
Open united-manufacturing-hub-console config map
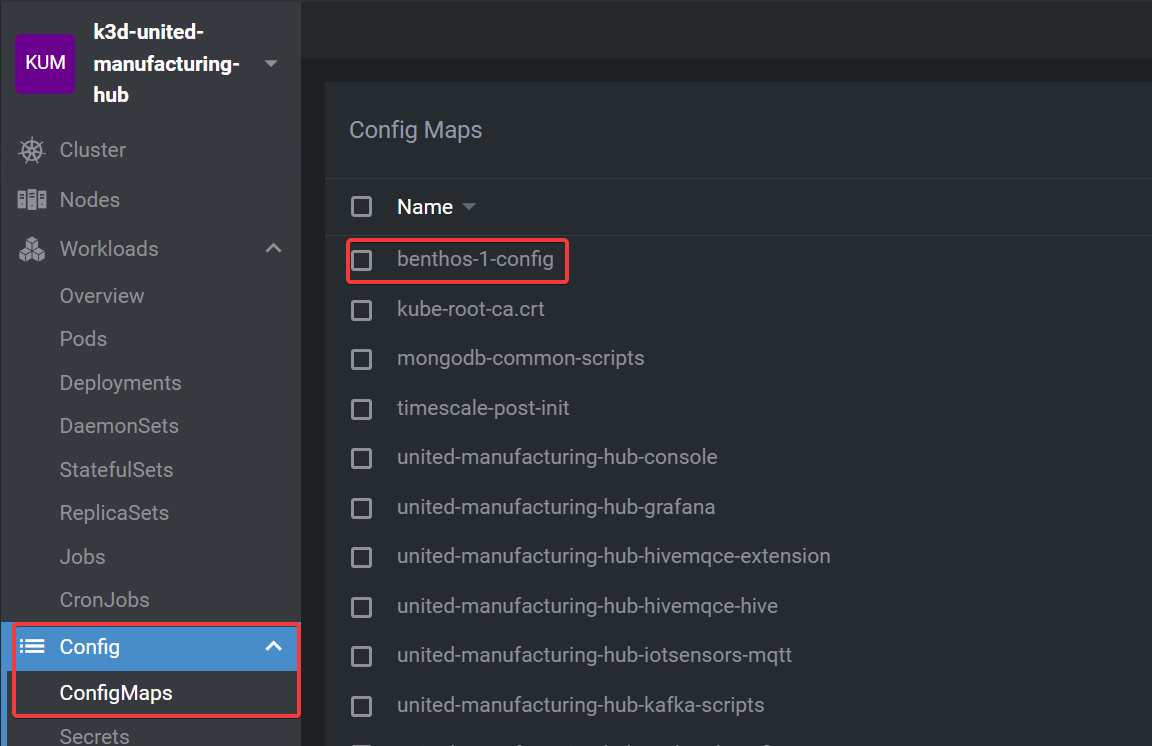click(x=557, y=457)
